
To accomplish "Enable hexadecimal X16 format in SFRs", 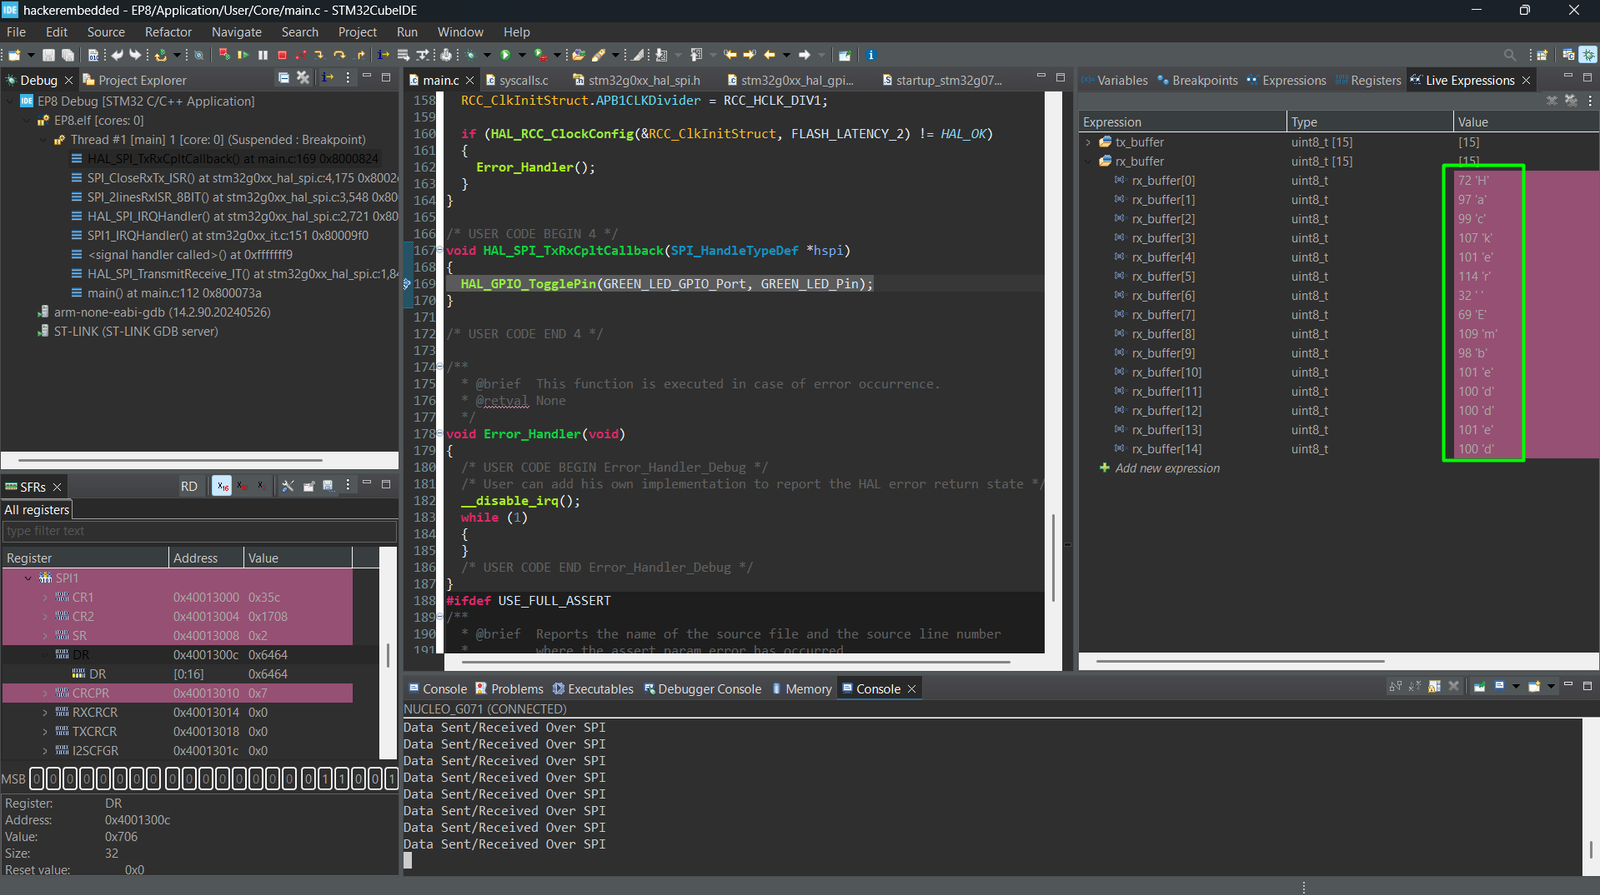I will pyautogui.click(x=222, y=486).
